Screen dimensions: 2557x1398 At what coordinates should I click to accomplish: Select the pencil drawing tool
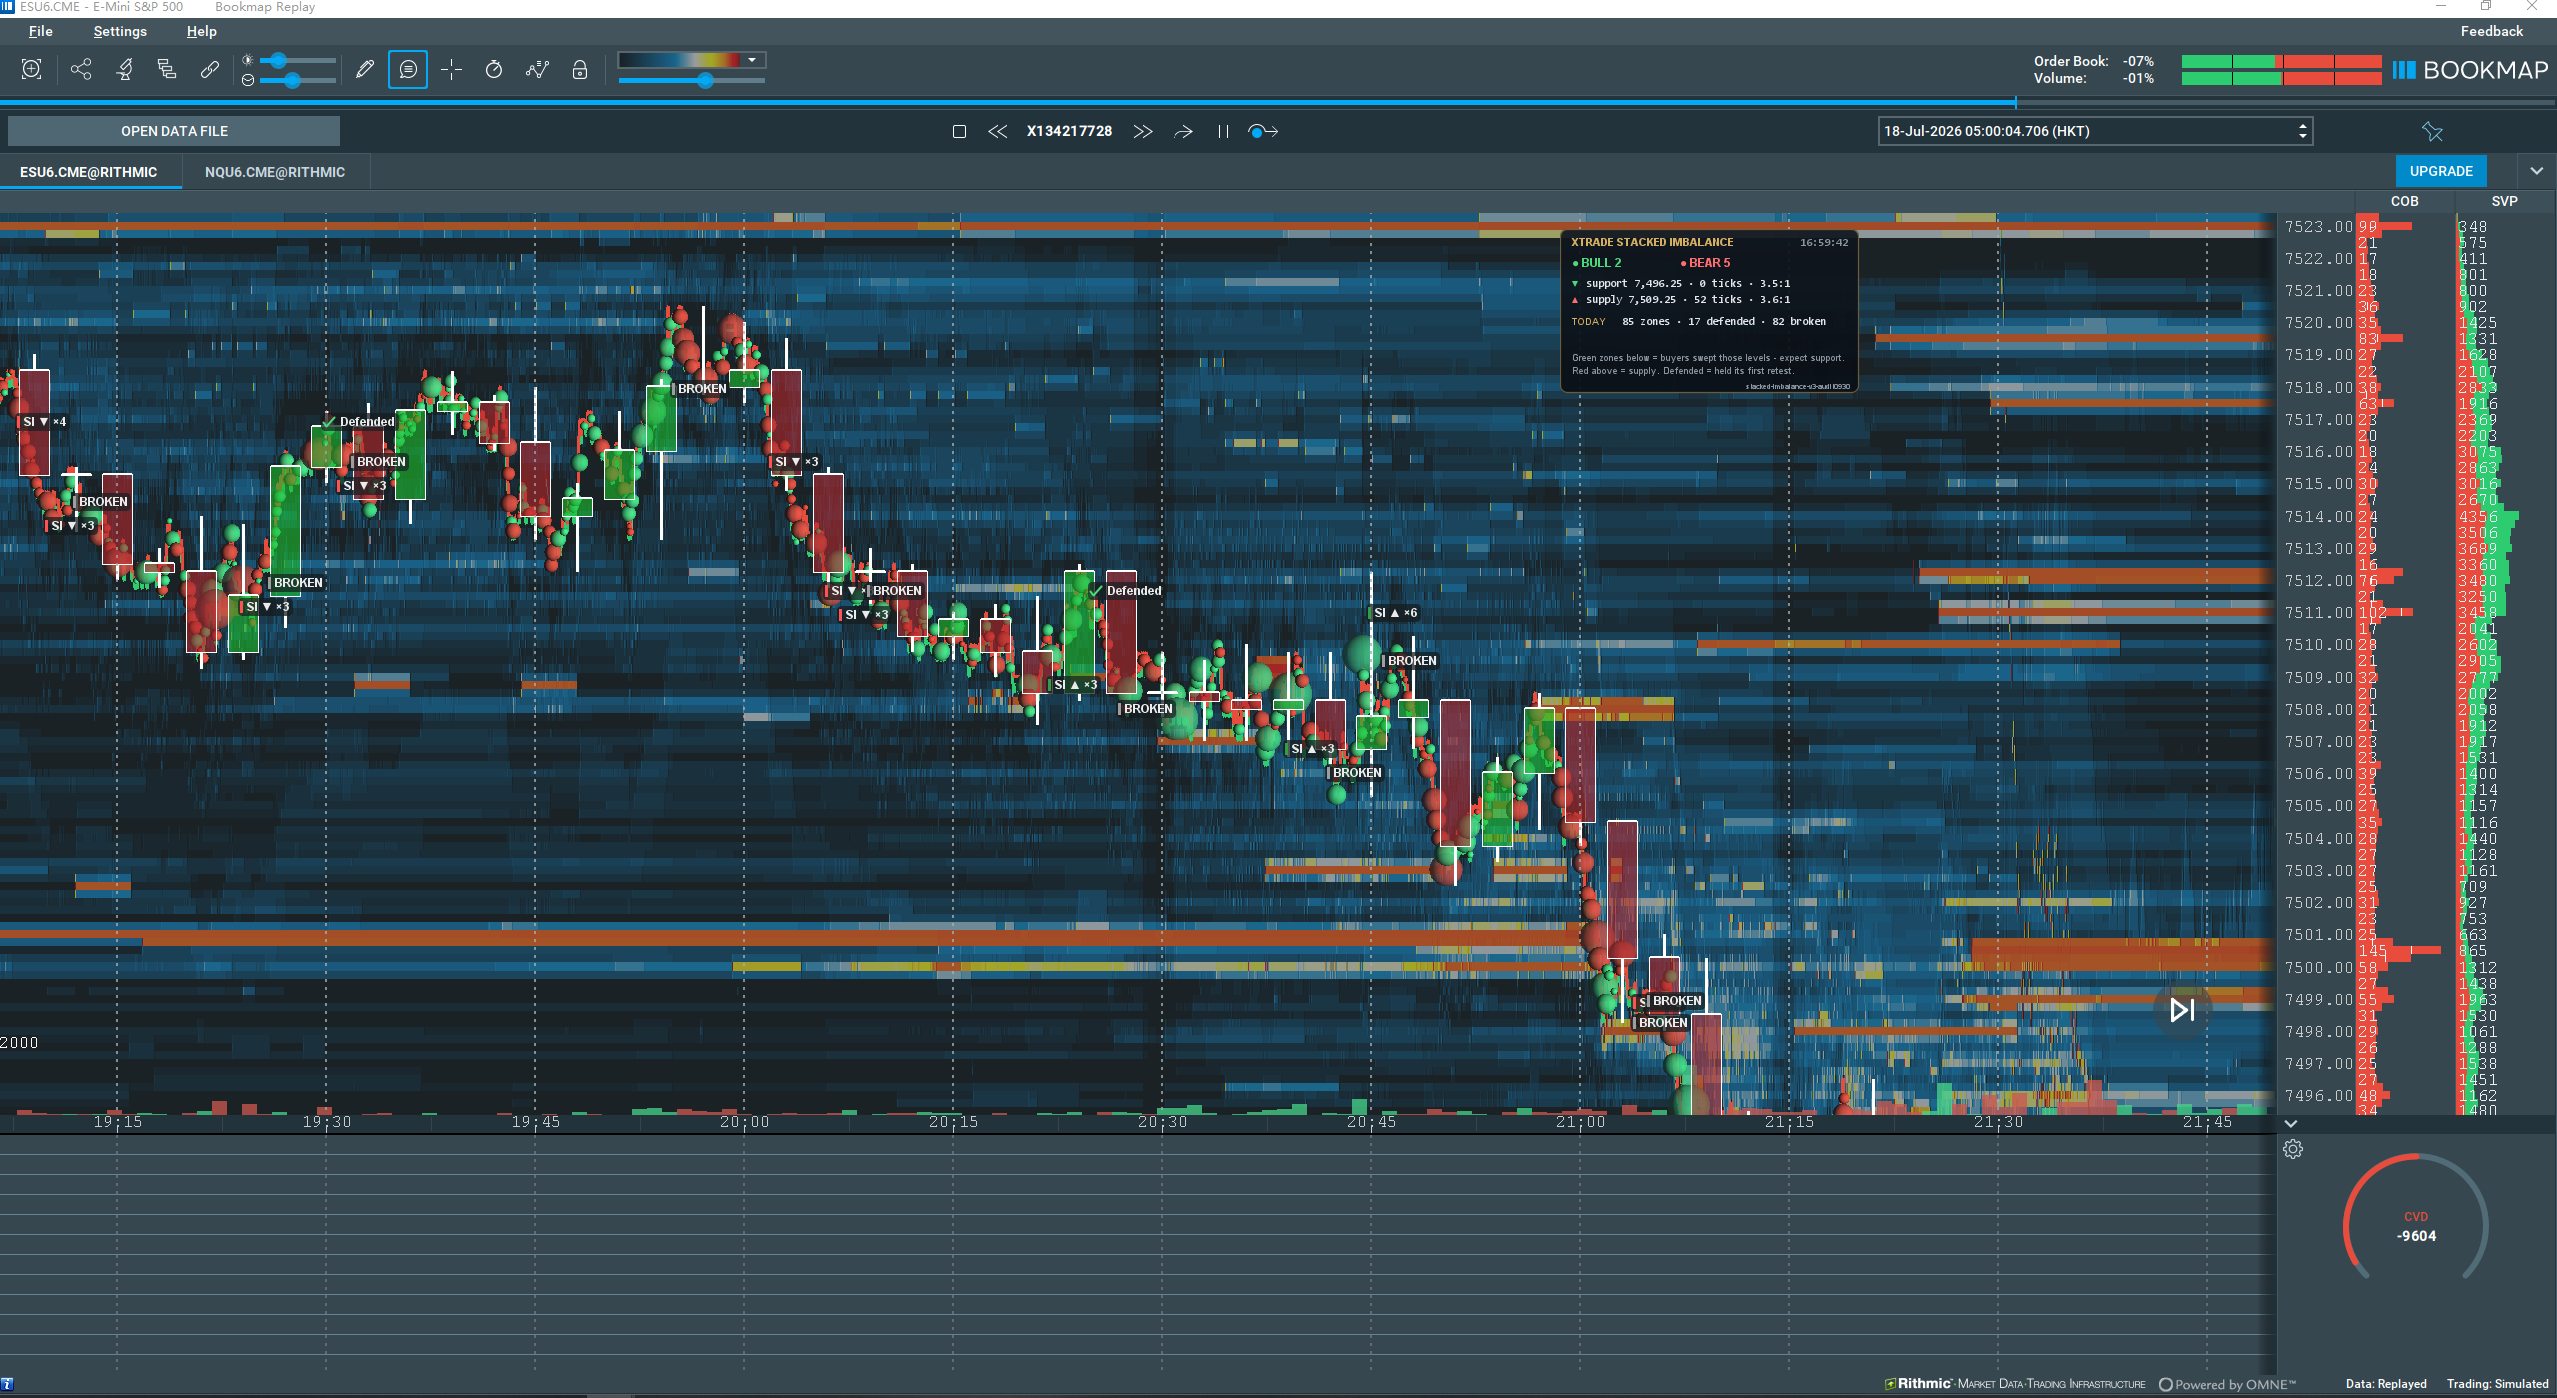(365, 69)
